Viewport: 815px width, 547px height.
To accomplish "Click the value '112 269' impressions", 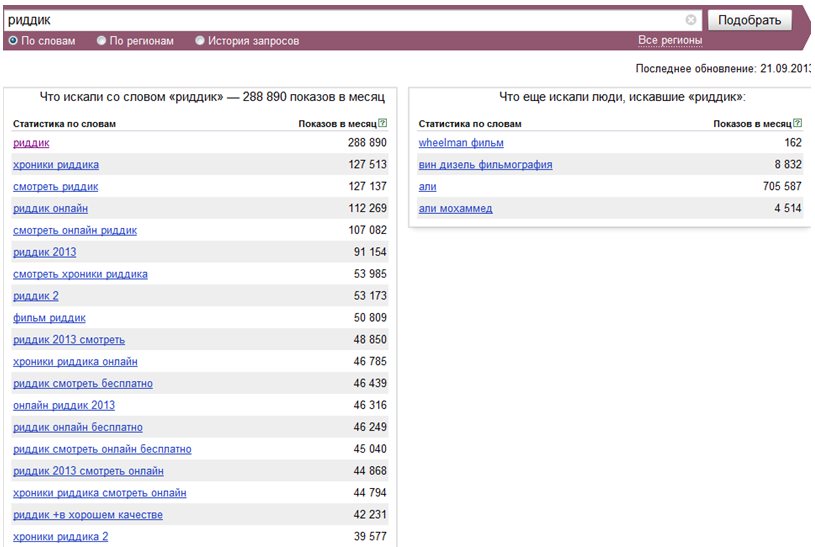I will click(x=367, y=208).
